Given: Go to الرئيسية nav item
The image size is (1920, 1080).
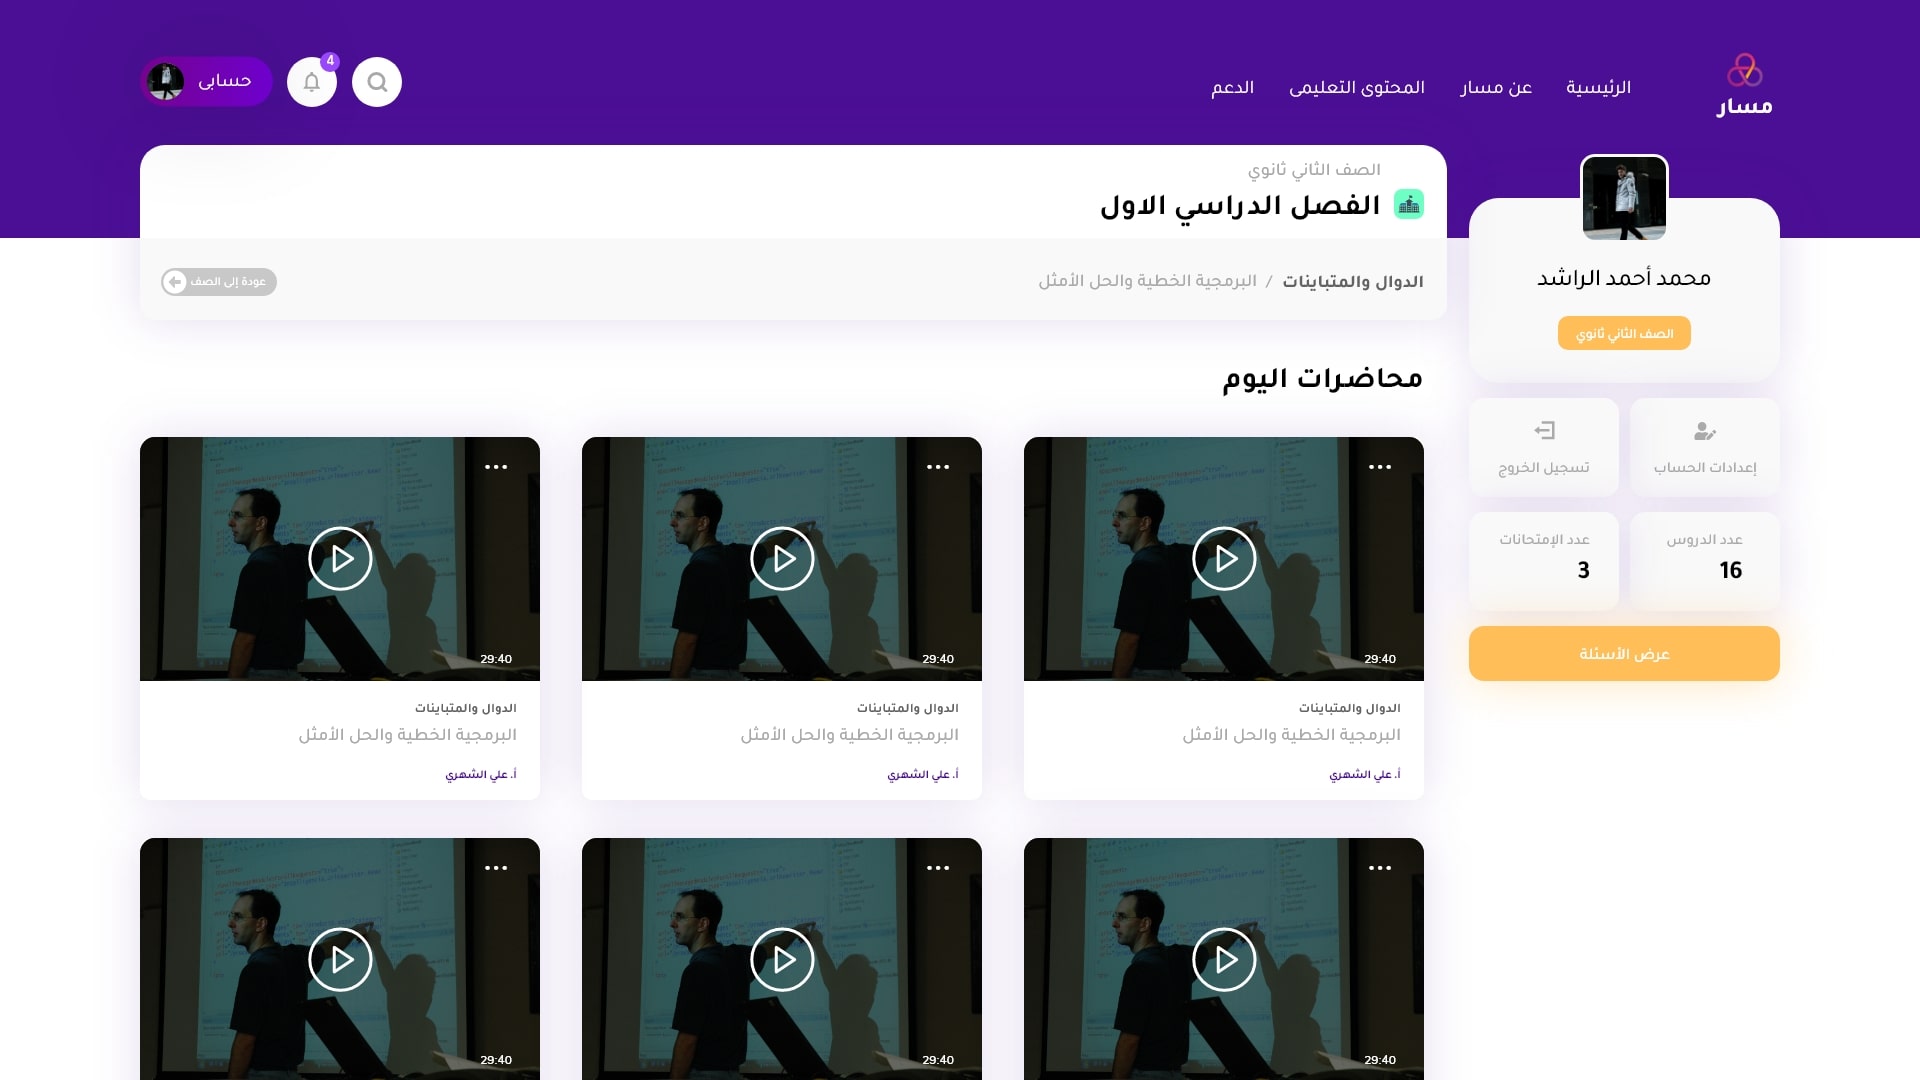Looking at the screenshot, I should (1598, 88).
